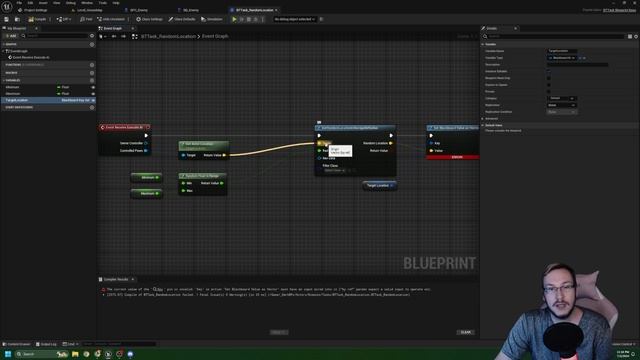Click the Unreal Engine logo icon
Image resolution: width=640 pixels, height=360 pixels.
[7, 6]
